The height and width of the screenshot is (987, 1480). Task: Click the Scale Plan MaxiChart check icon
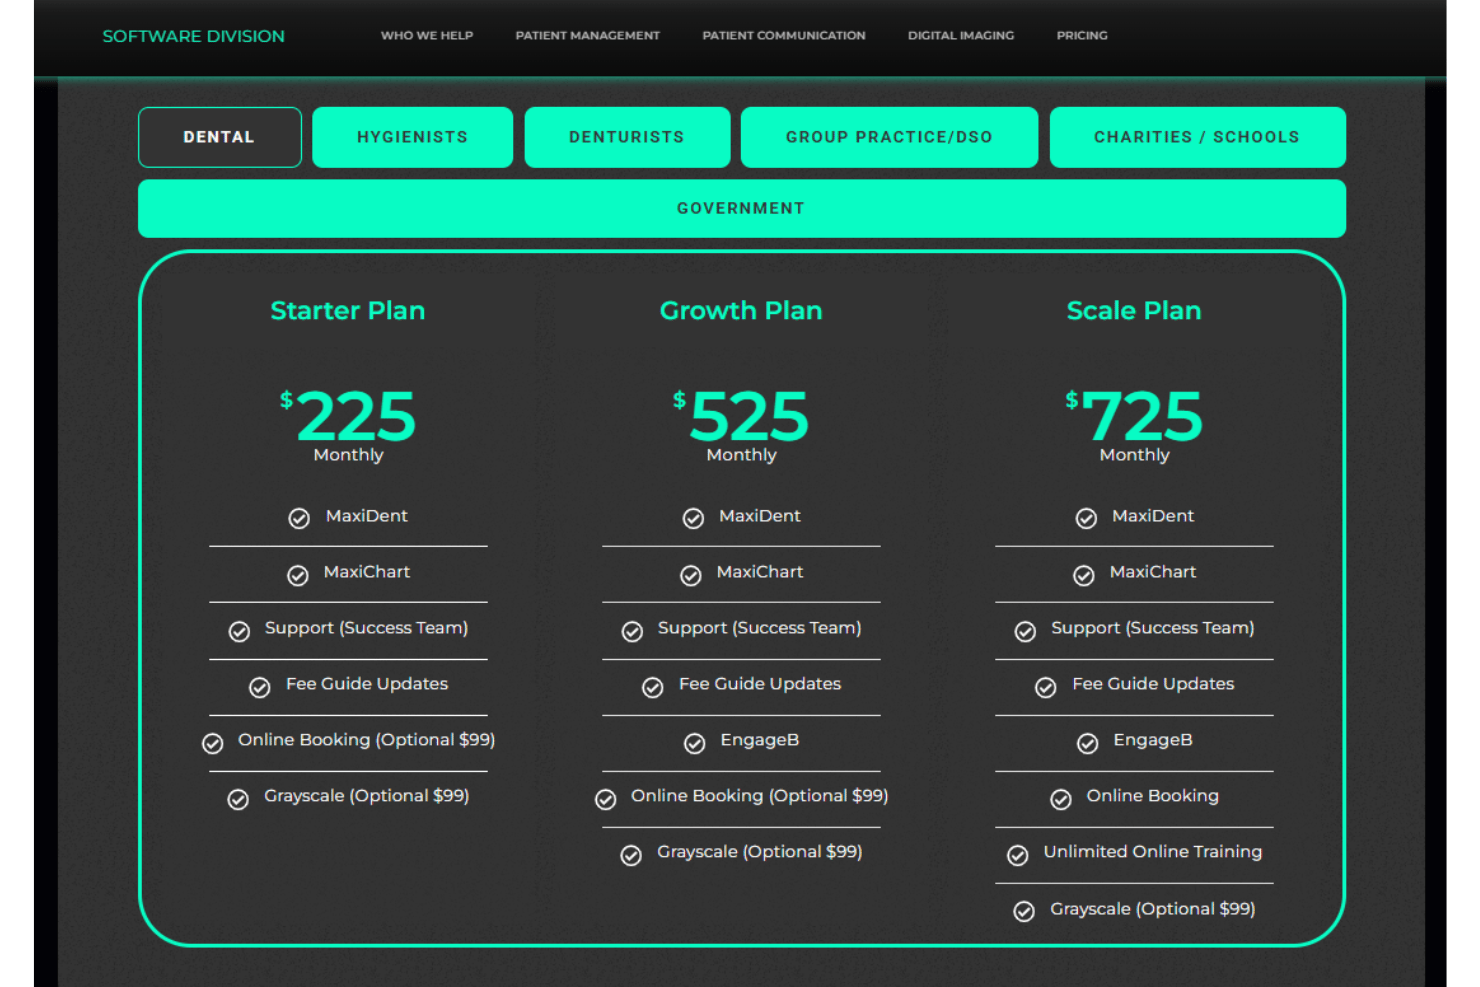tap(1084, 575)
